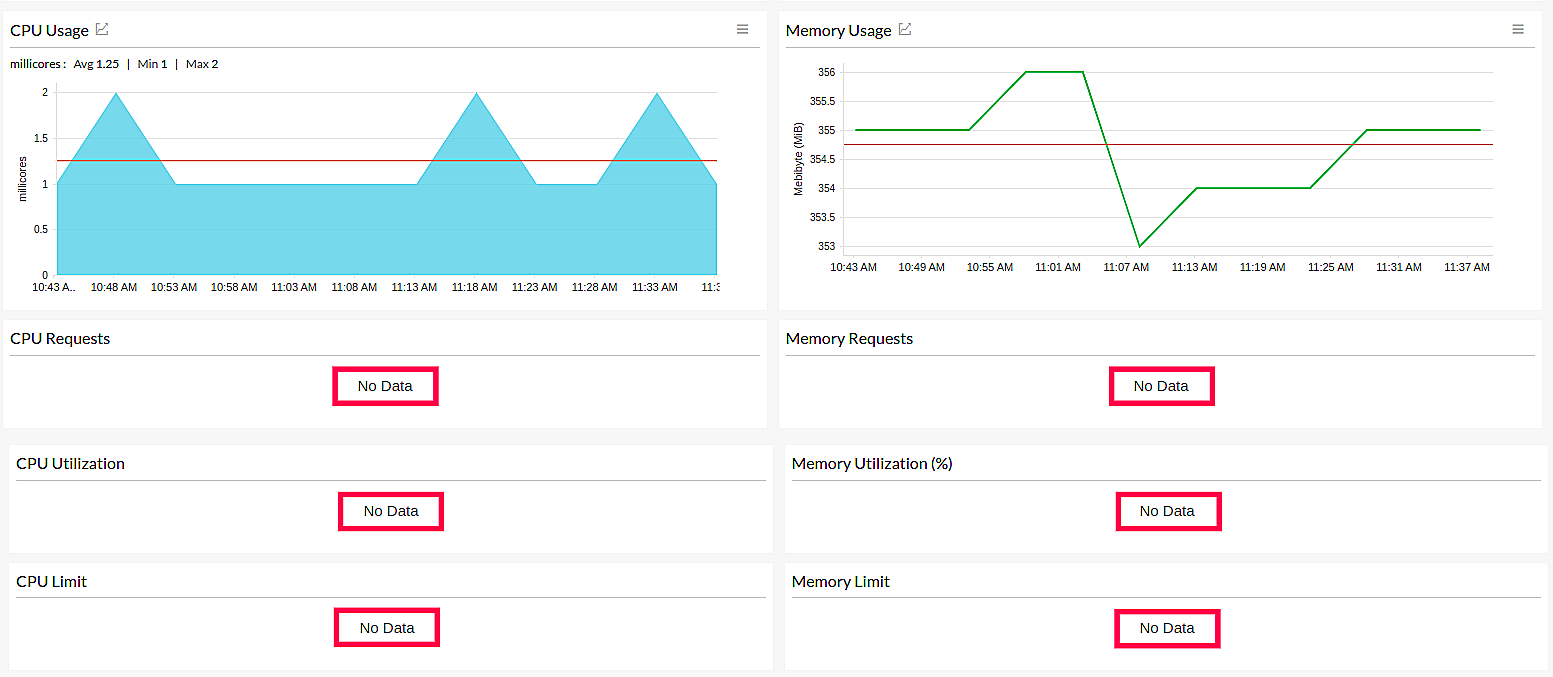Click No Data box under CPU Requests

point(385,386)
